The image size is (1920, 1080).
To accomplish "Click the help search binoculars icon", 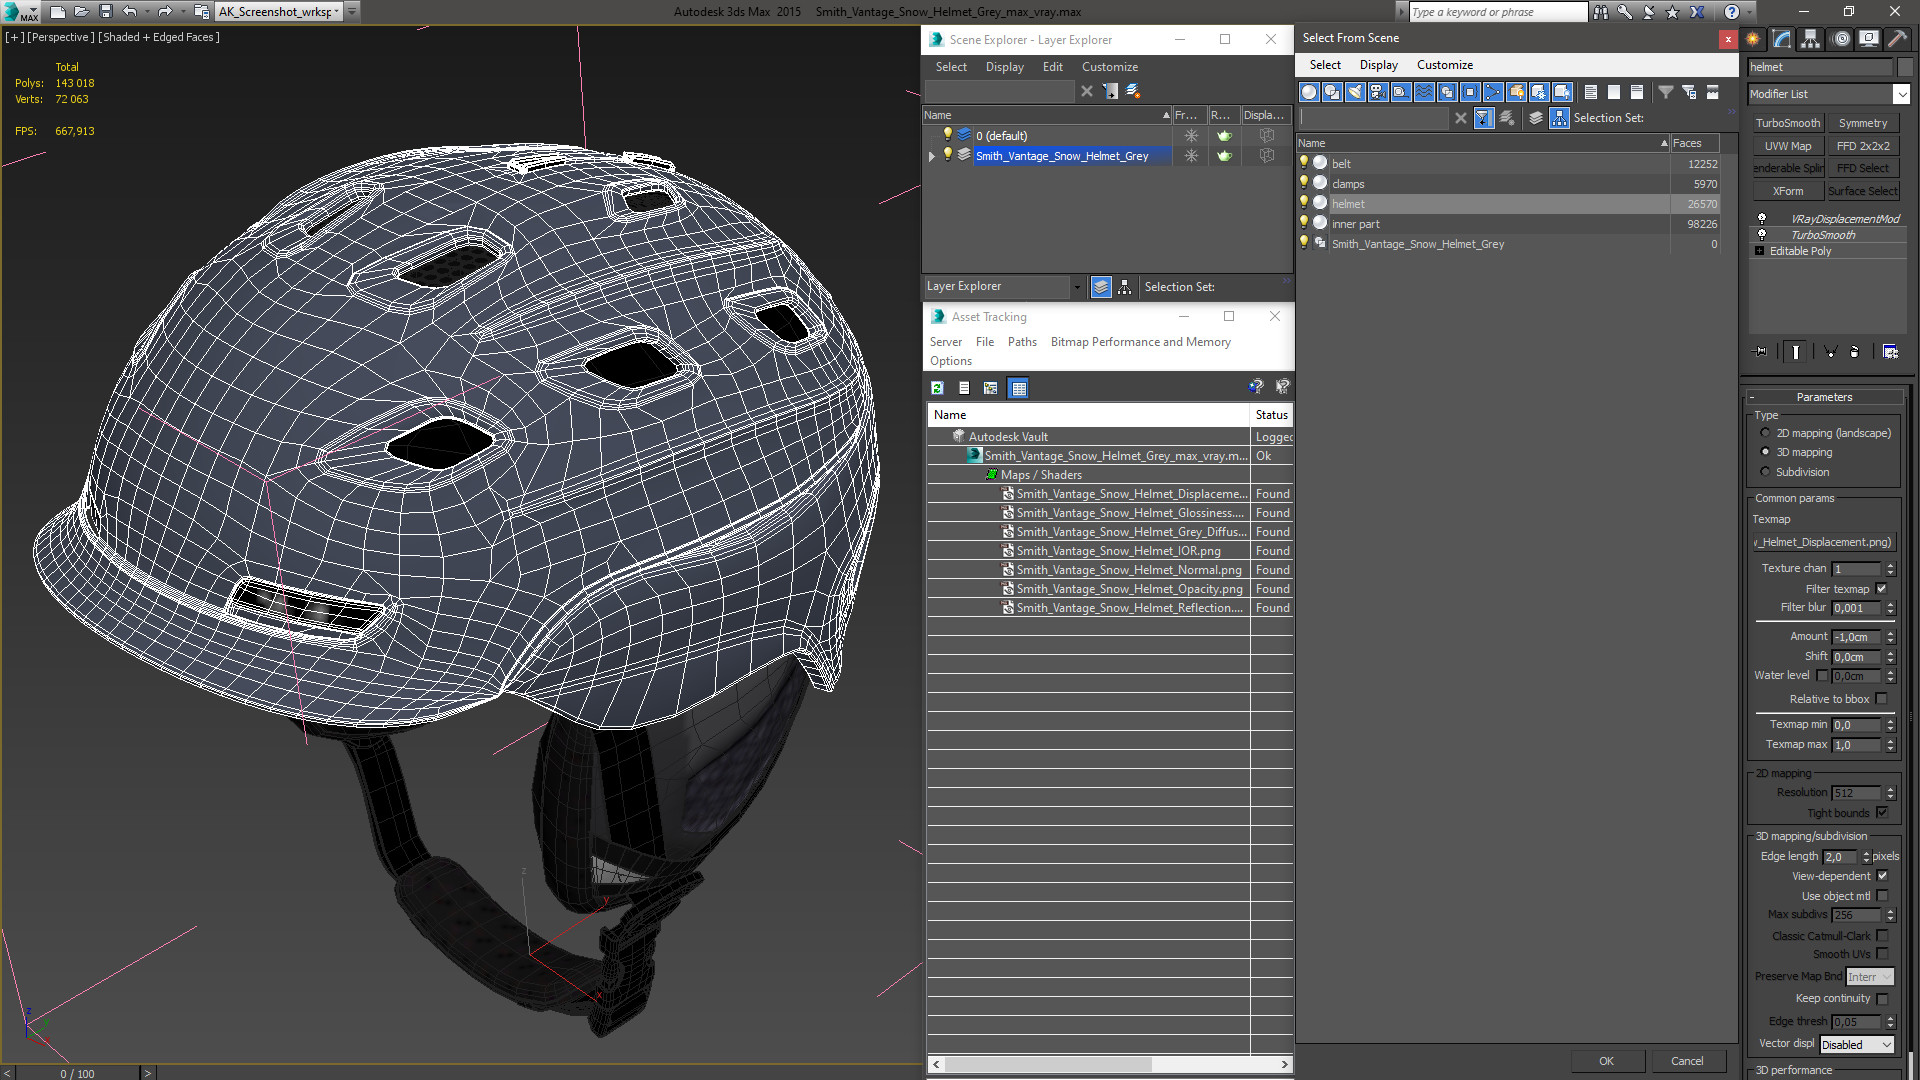I will pyautogui.click(x=1601, y=12).
